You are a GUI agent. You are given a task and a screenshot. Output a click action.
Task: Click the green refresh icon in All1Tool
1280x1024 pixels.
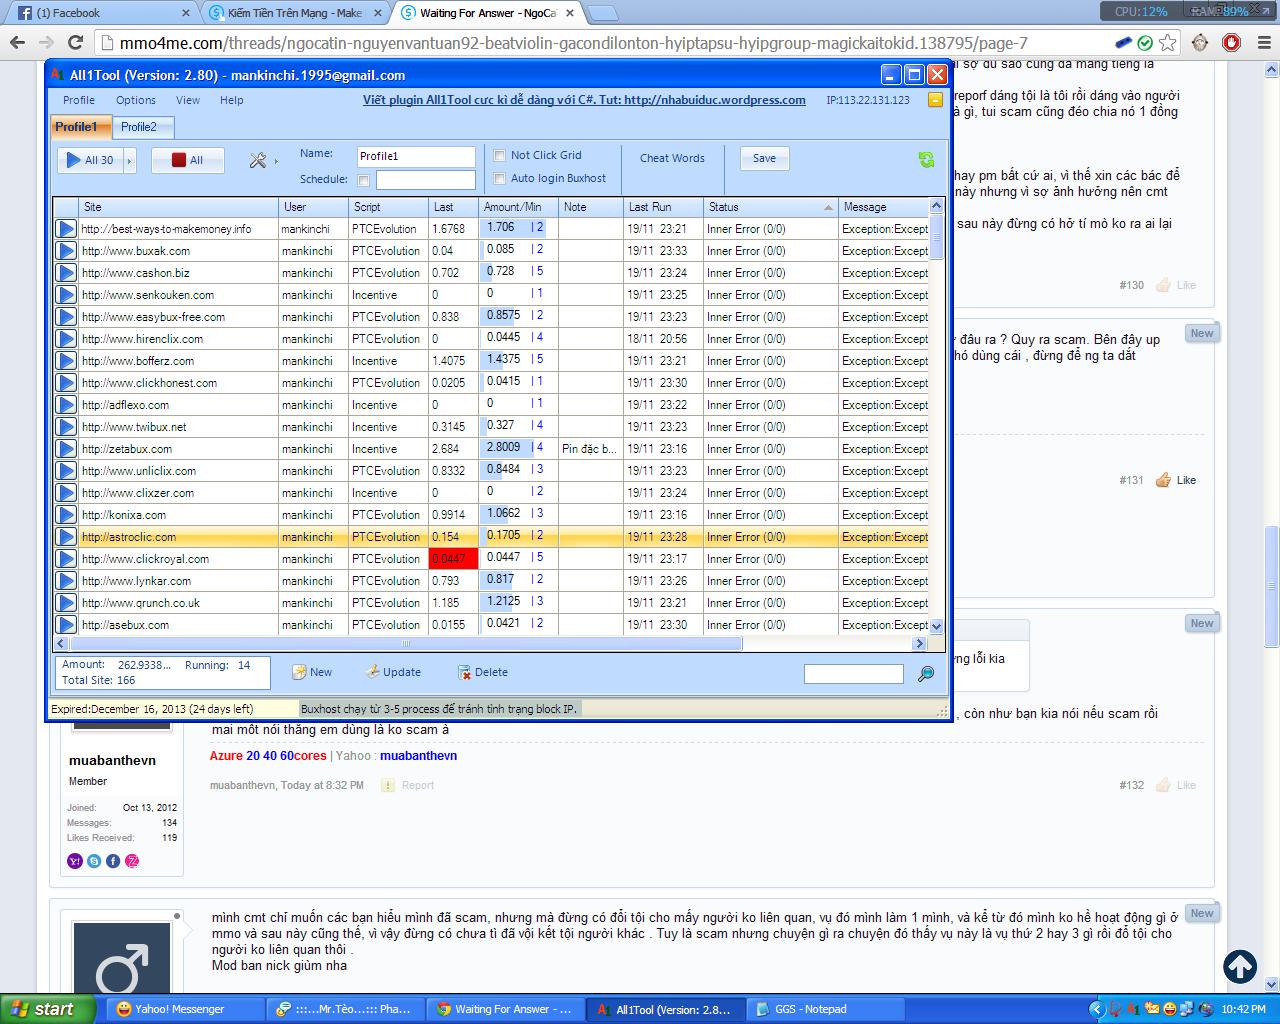click(926, 160)
